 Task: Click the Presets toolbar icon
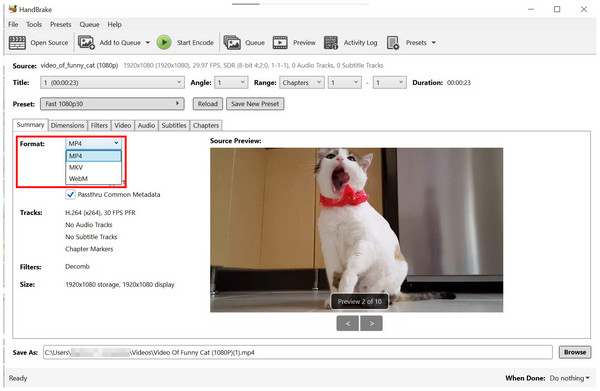click(393, 42)
